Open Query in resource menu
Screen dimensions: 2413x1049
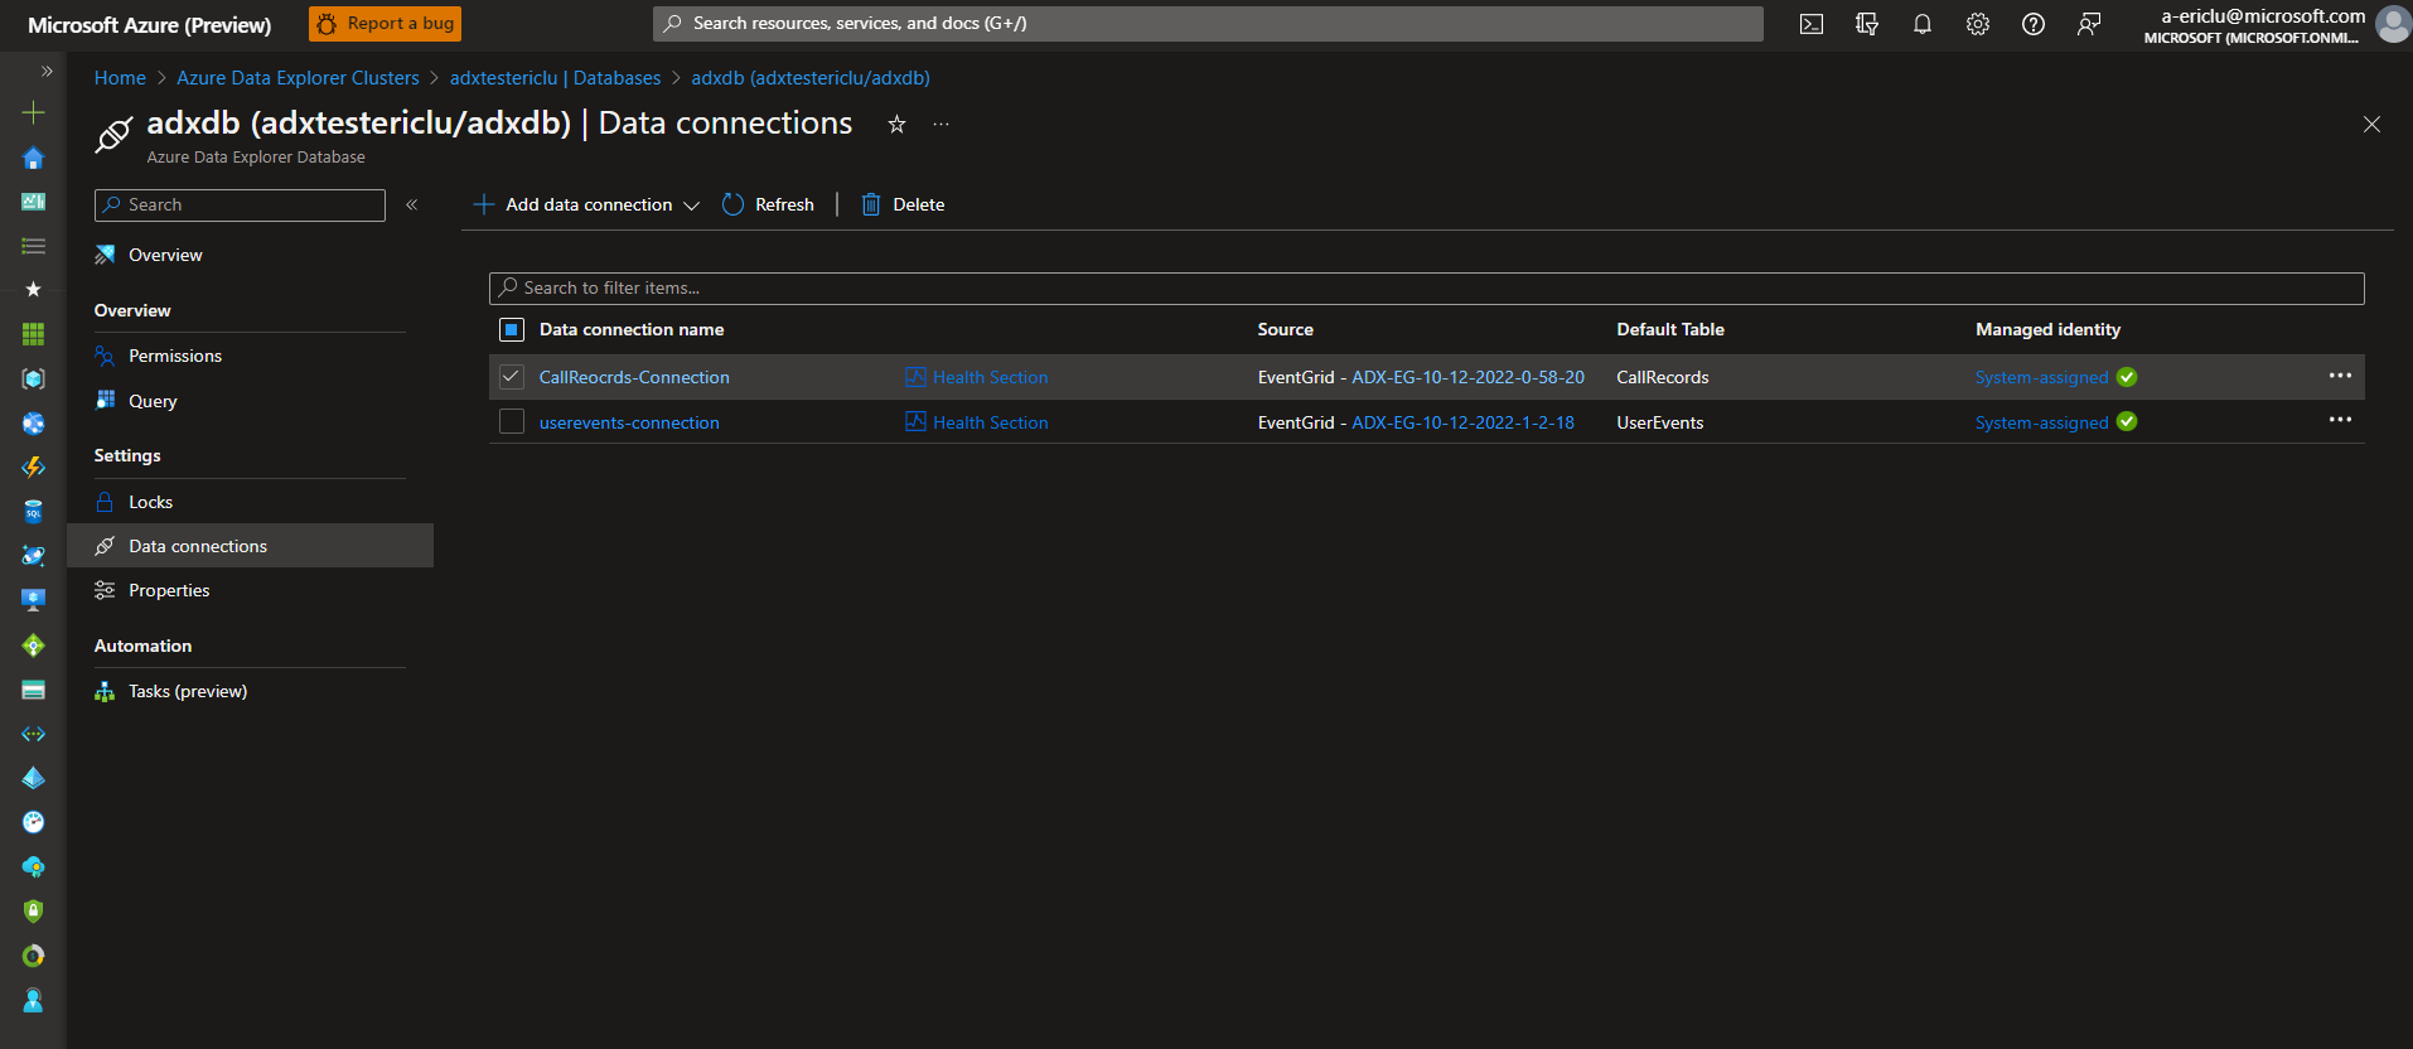[x=153, y=401]
